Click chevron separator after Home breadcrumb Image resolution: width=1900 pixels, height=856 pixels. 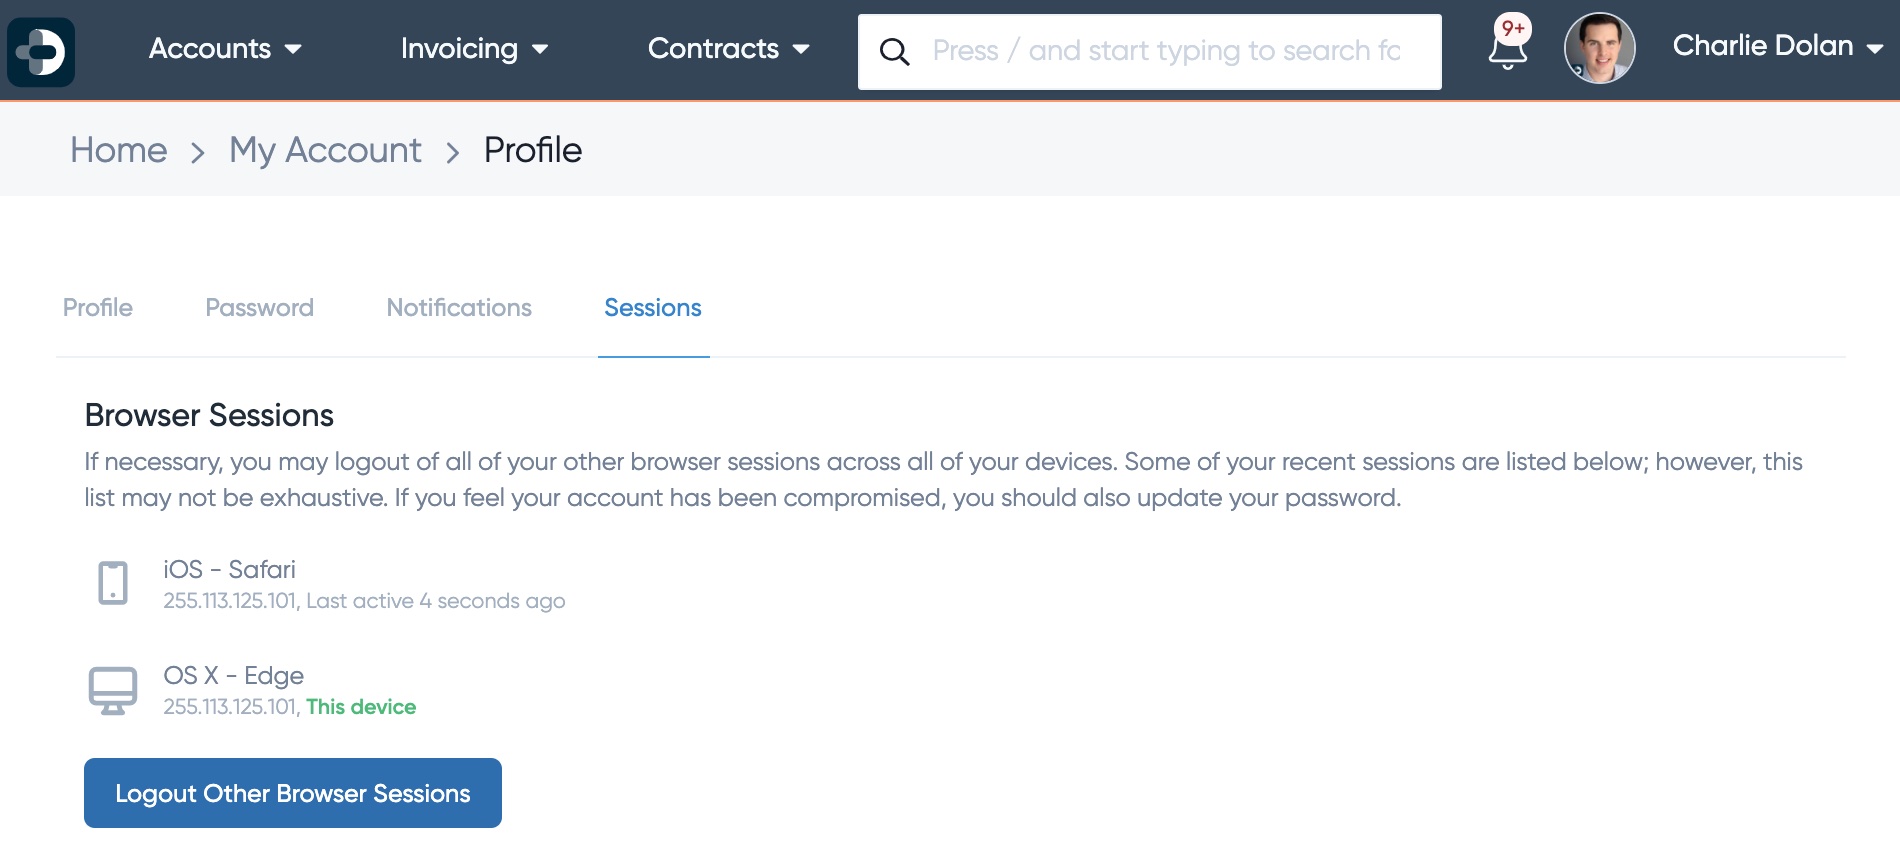tap(198, 152)
